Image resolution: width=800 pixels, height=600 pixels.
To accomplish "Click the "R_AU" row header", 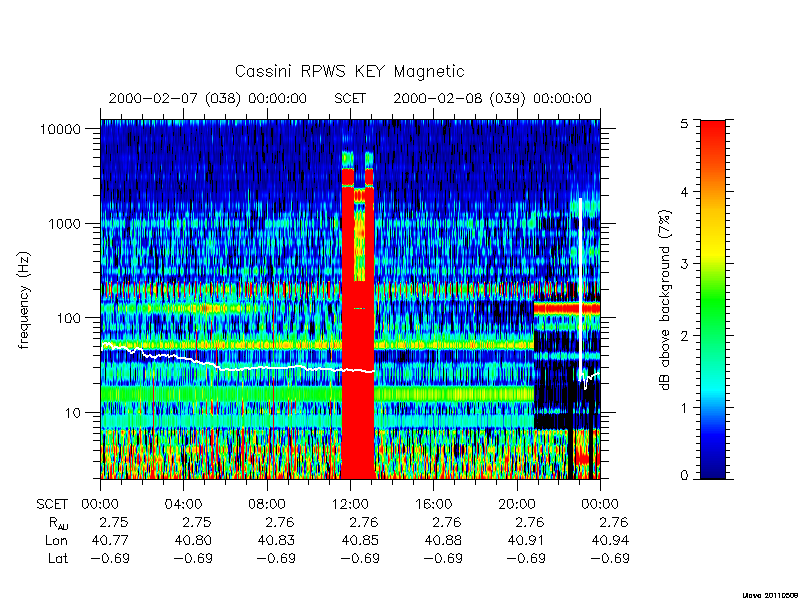I will pos(58,523).
